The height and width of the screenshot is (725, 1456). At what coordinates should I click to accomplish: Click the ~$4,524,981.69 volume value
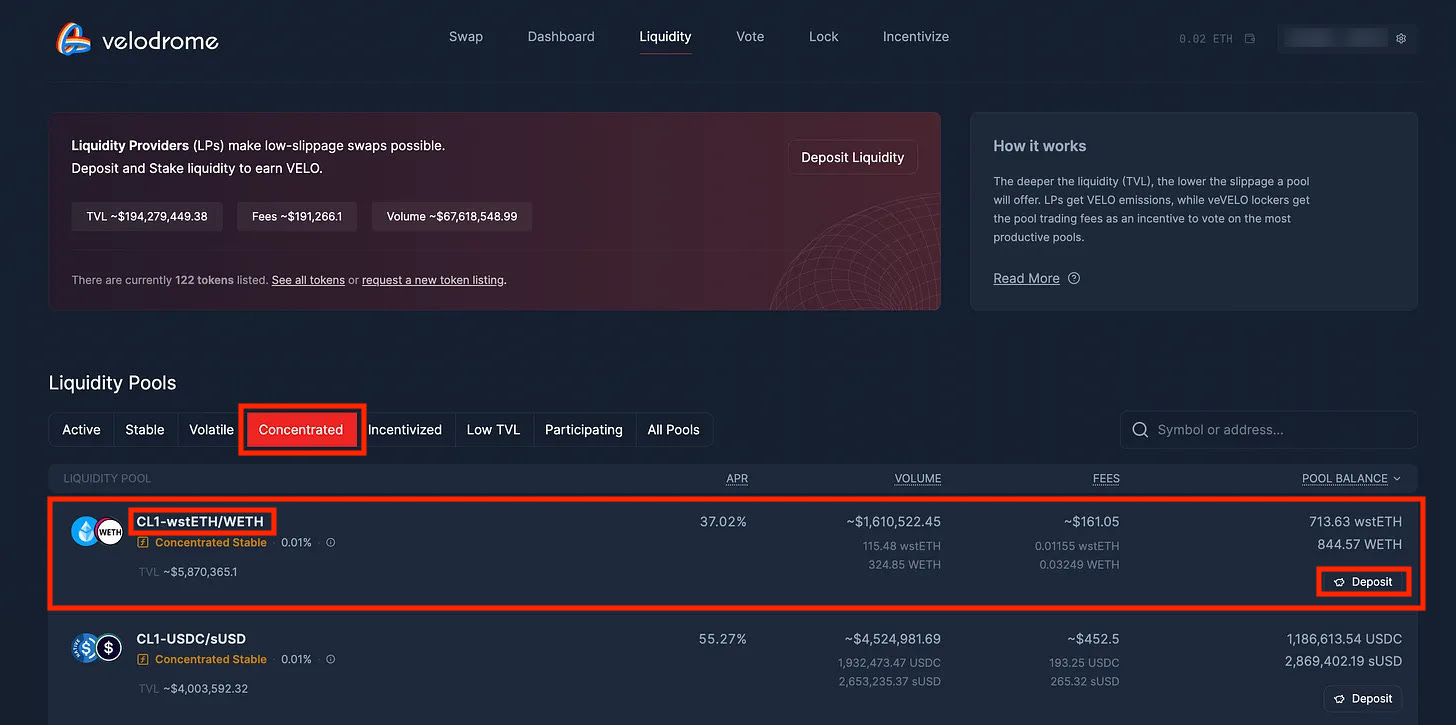pyautogui.click(x=892, y=639)
